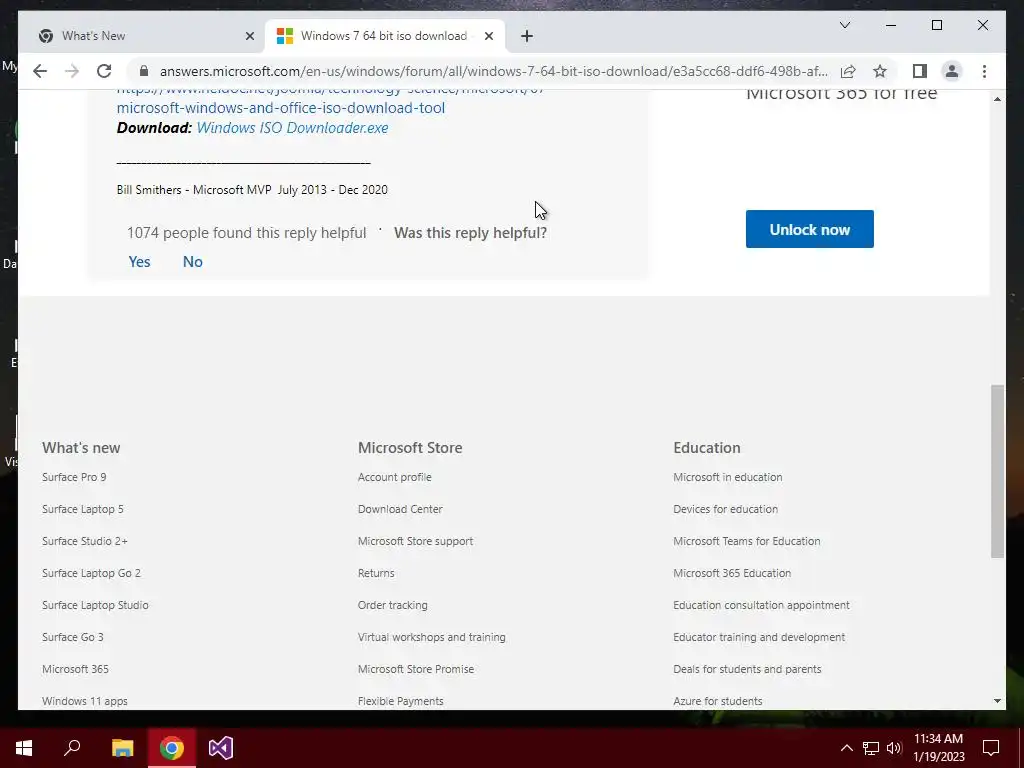Image resolution: width=1024 pixels, height=768 pixels.
Task: Close the Windows 7 64 bit iso download tab
Action: pyautogui.click(x=488, y=36)
